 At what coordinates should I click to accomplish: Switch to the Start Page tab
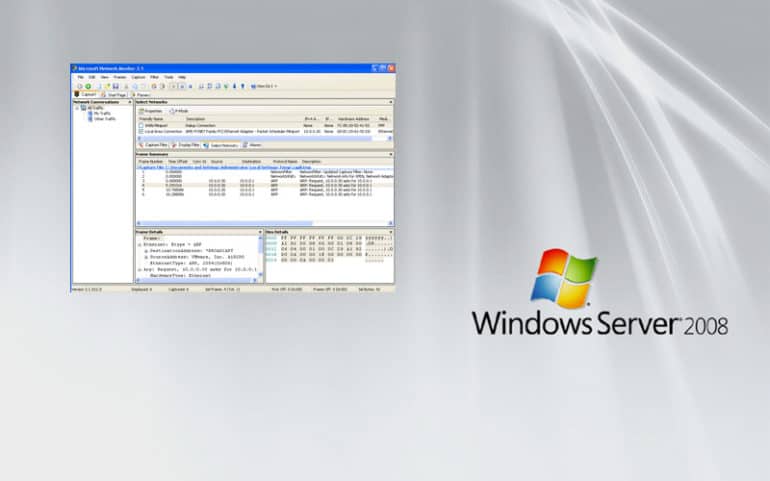pyautogui.click(x=113, y=95)
